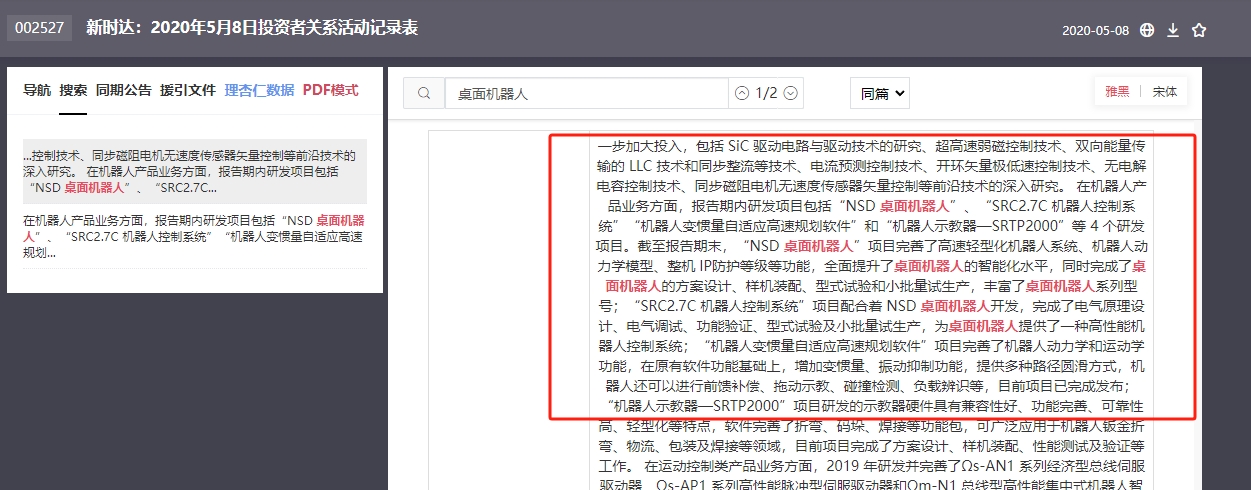Click highlighted 桌面机器人 after NSD in list项目包括
Screen dimensions: 1251x490
pyautogui.click(x=915, y=205)
